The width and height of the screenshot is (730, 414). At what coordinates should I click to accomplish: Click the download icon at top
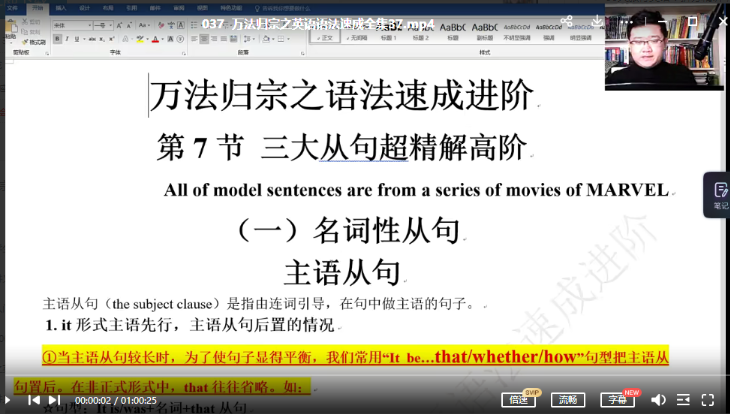(597, 21)
